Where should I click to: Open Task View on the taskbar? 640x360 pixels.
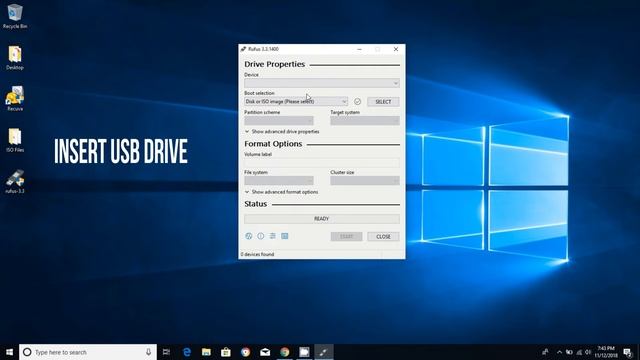pos(166,352)
